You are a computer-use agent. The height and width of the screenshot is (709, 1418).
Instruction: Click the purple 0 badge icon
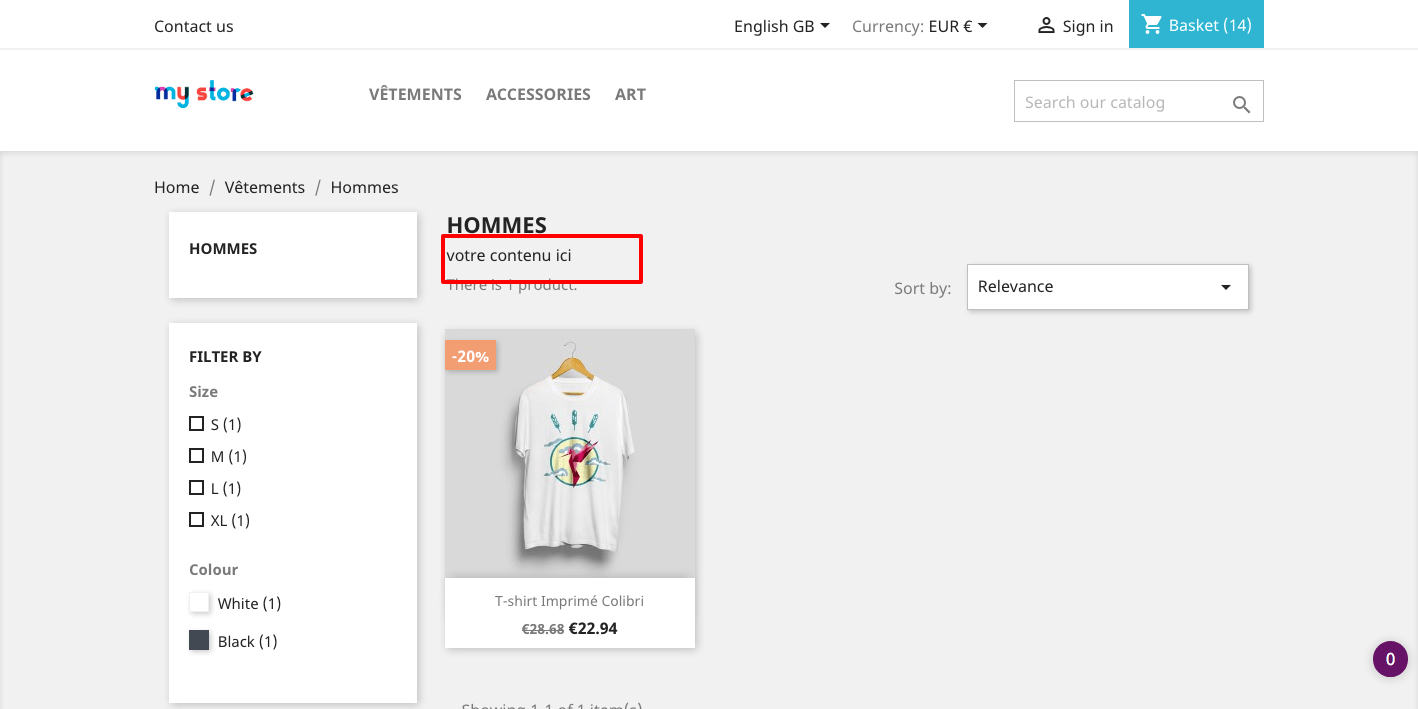[x=1390, y=659]
